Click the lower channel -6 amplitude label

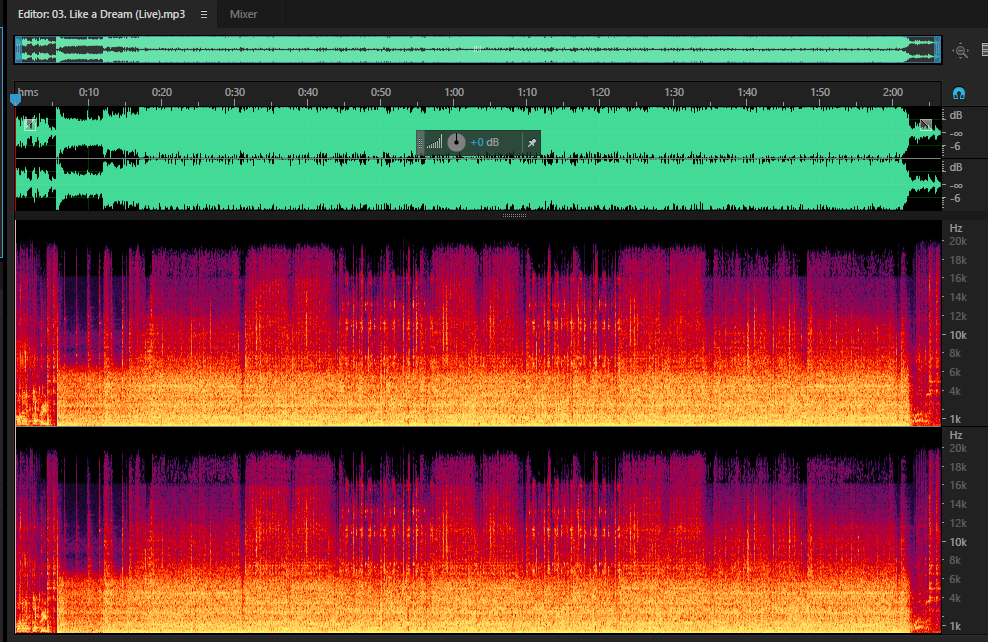[956, 198]
